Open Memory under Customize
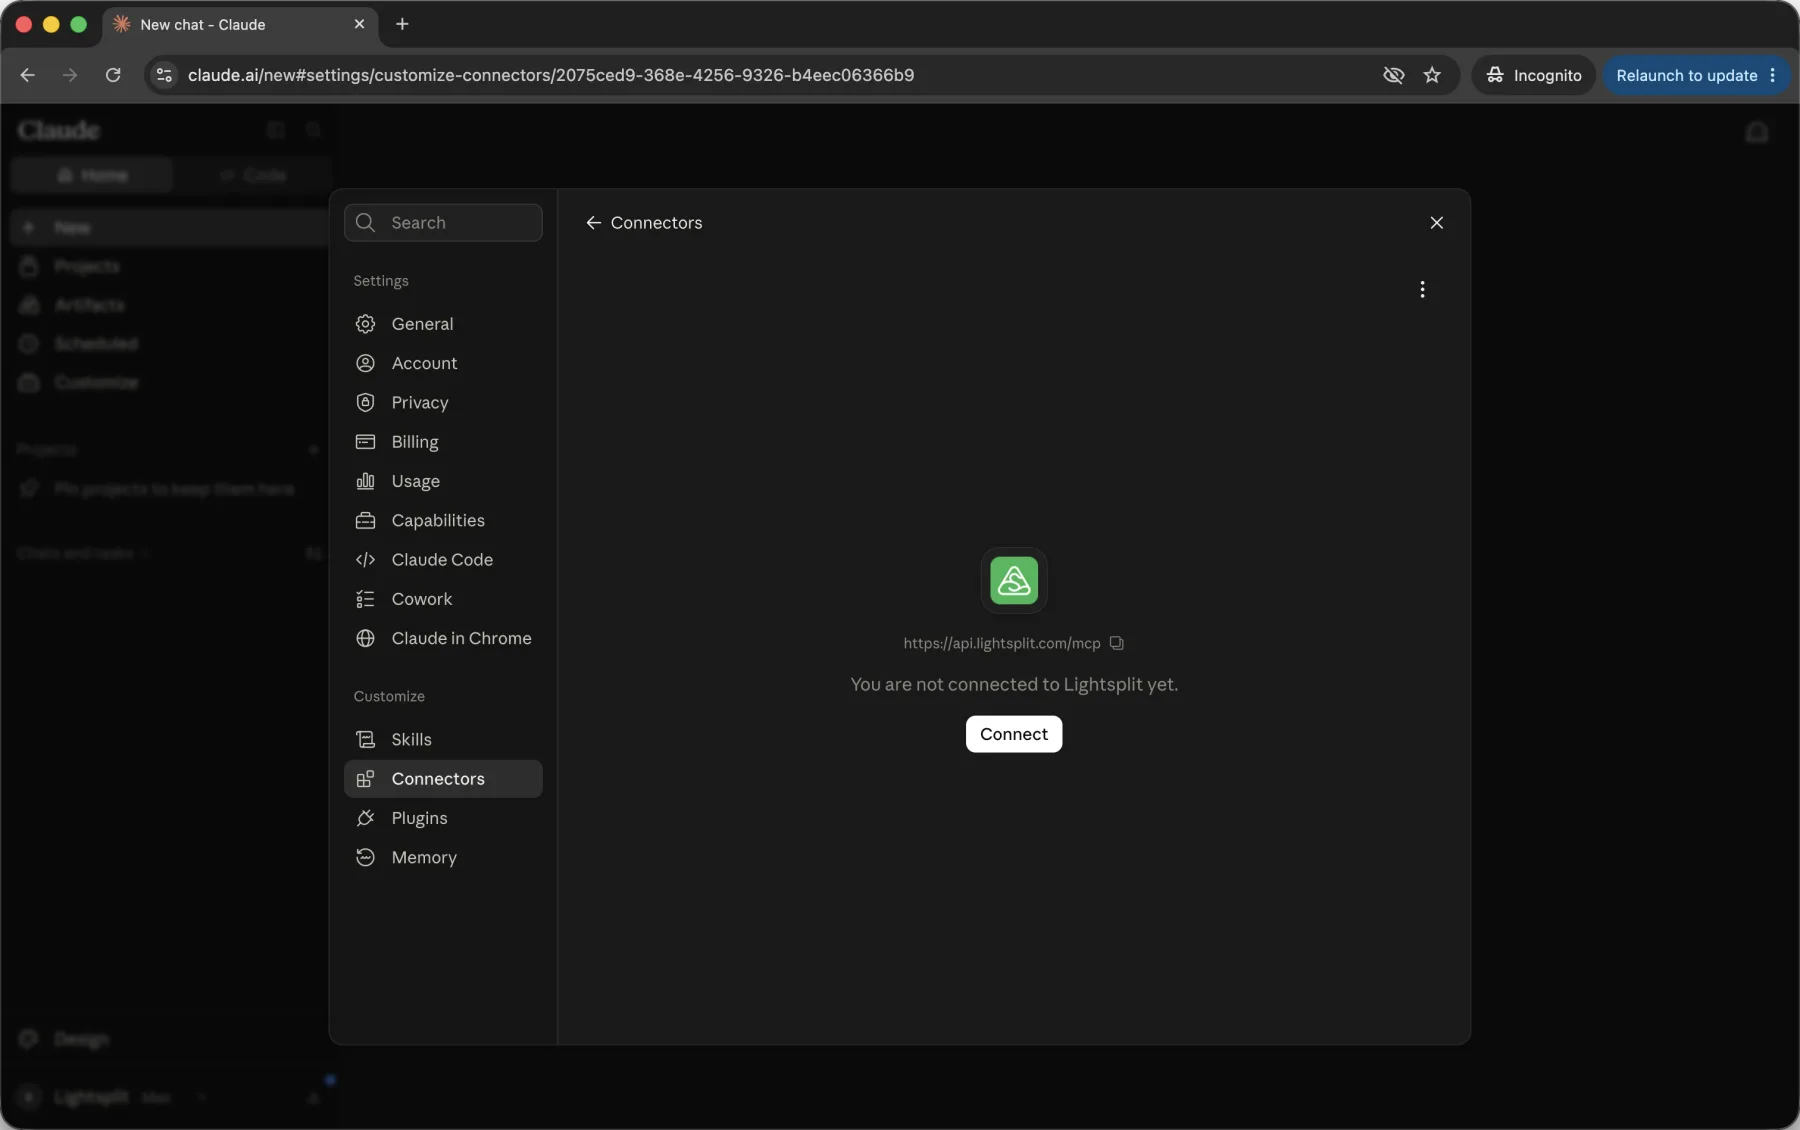Viewport: 1800px width, 1130px height. [443, 857]
